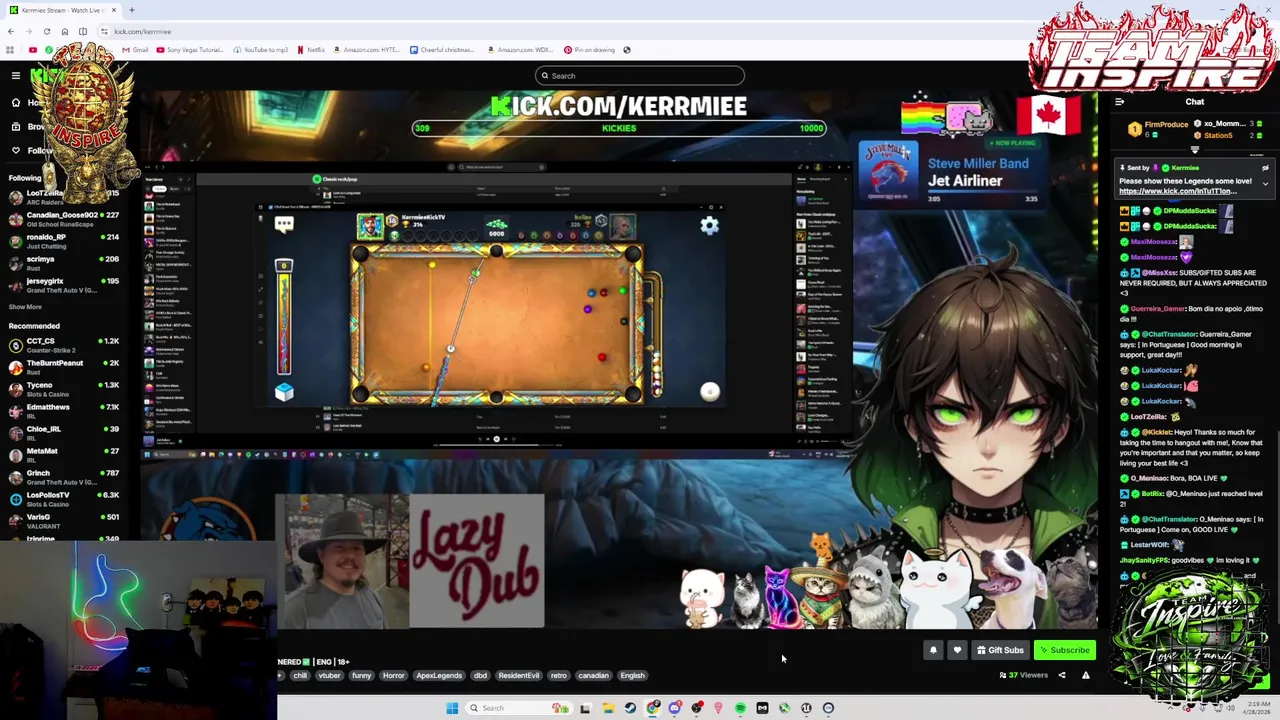1280x720 pixels.
Task: Open FirmProduce in chat leaderboard
Action: tap(1166, 125)
